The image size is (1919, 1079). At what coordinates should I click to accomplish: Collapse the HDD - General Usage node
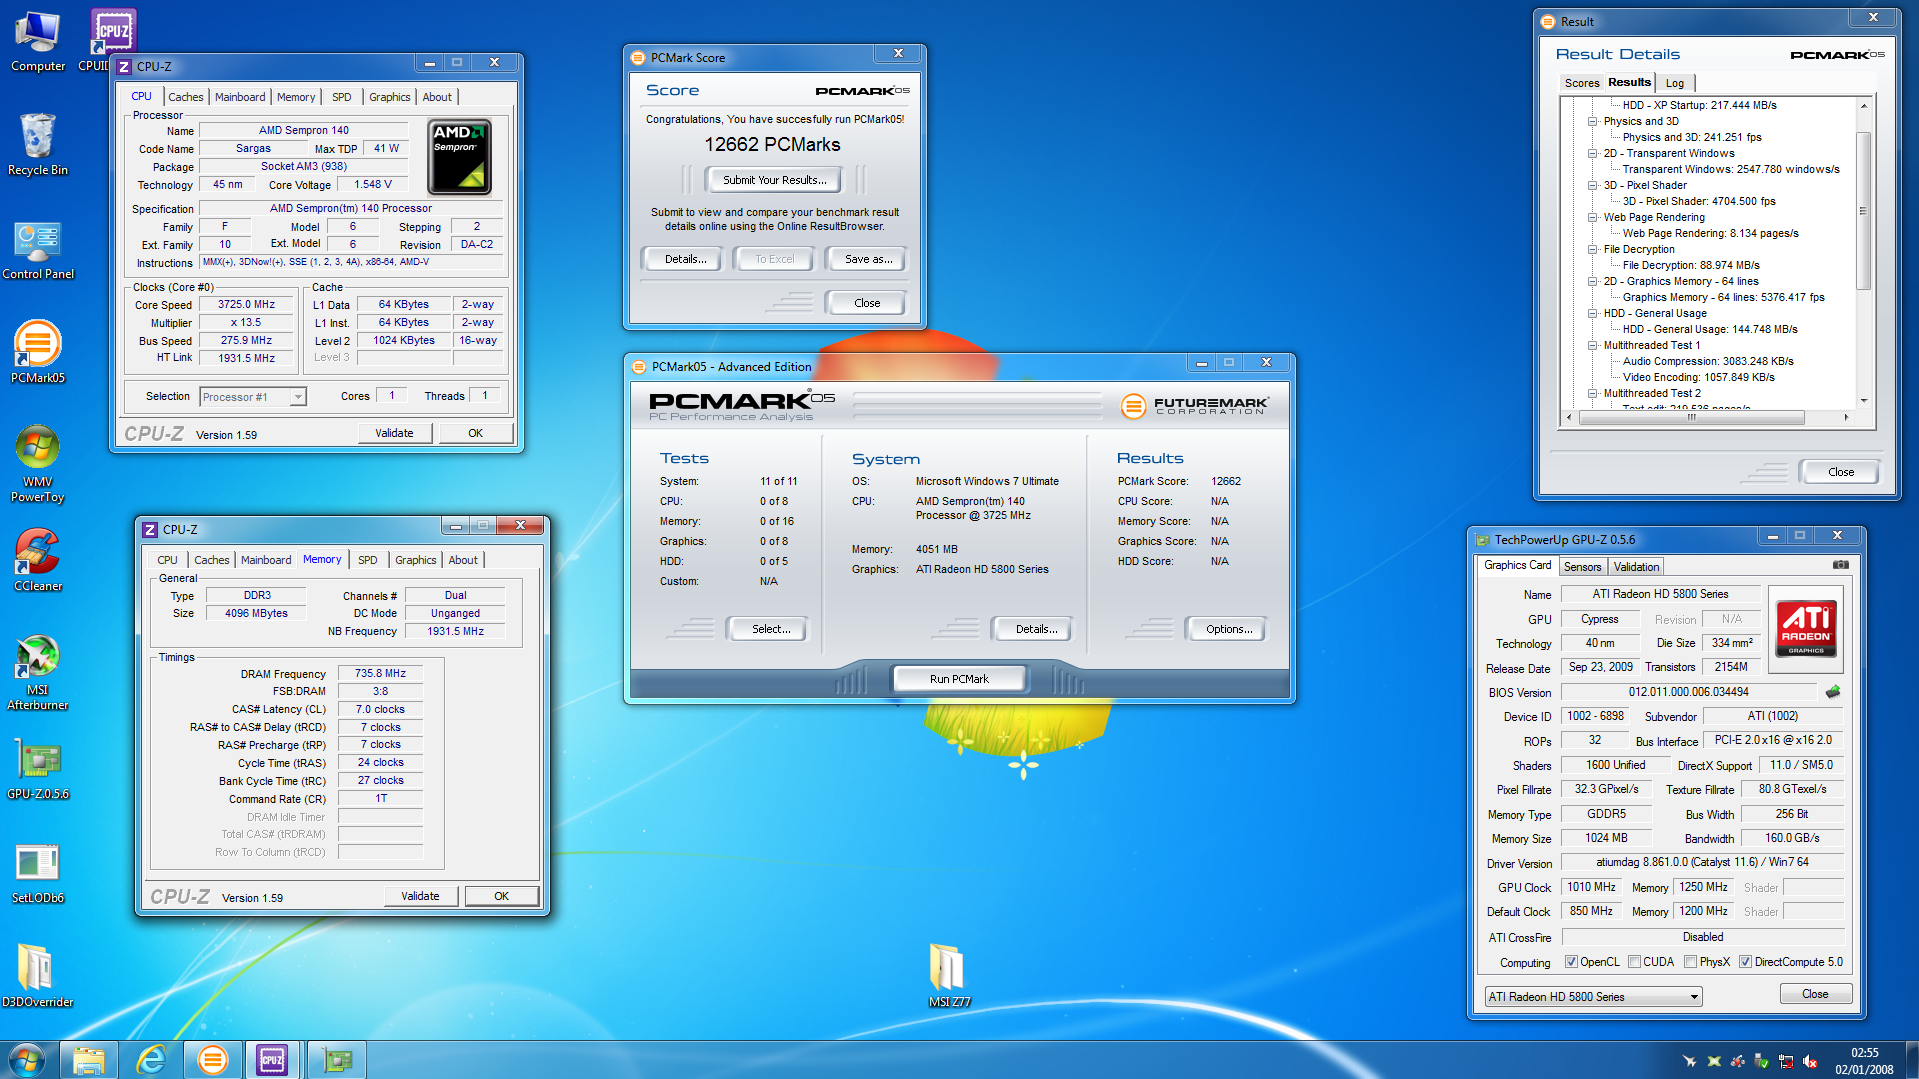(x=1593, y=313)
